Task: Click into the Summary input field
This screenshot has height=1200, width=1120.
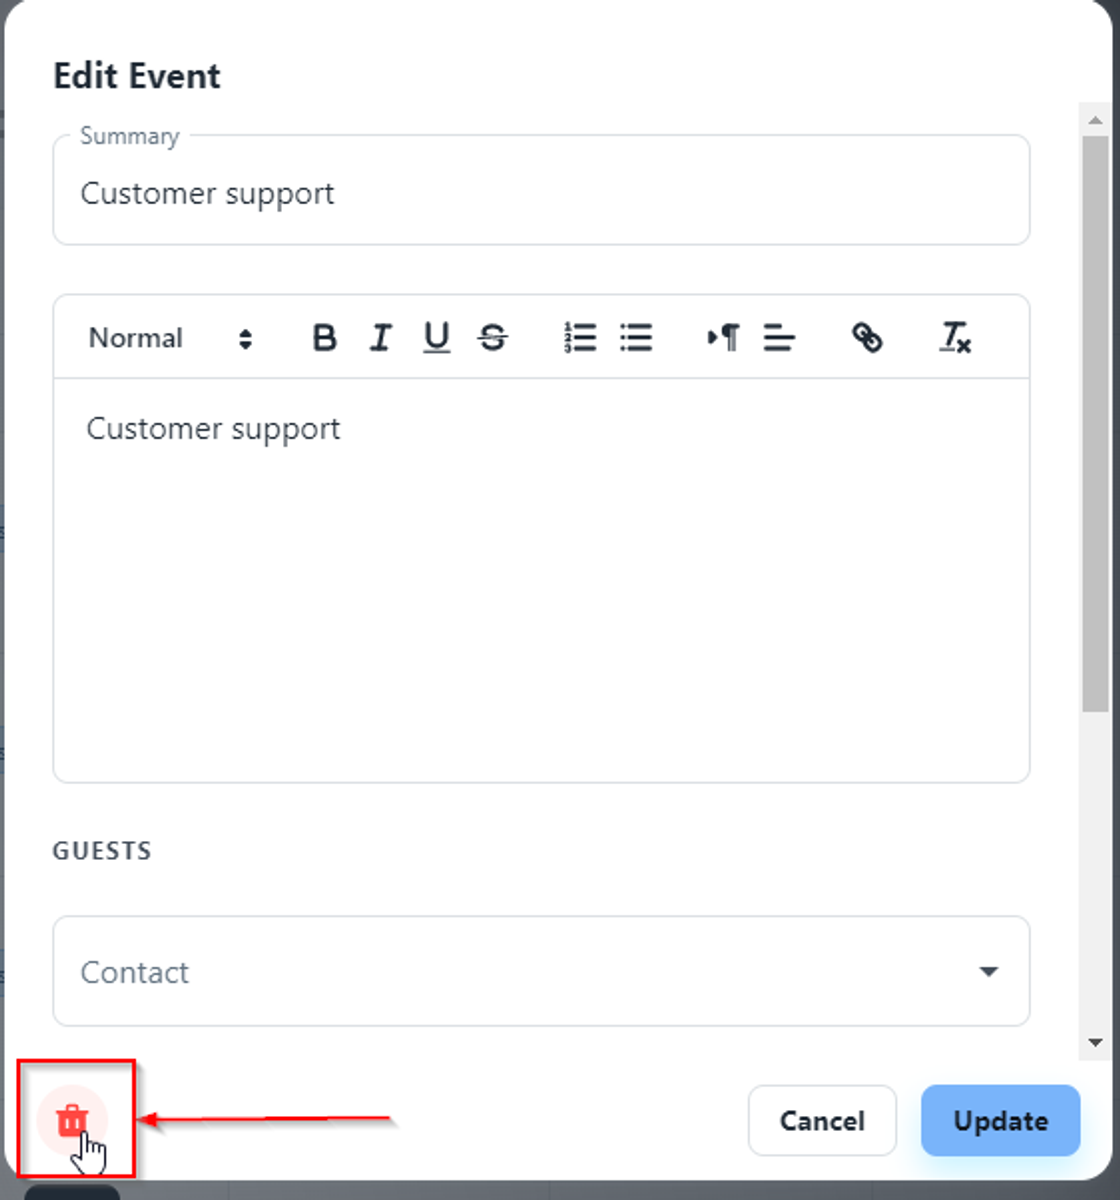Action: pos(540,194)
